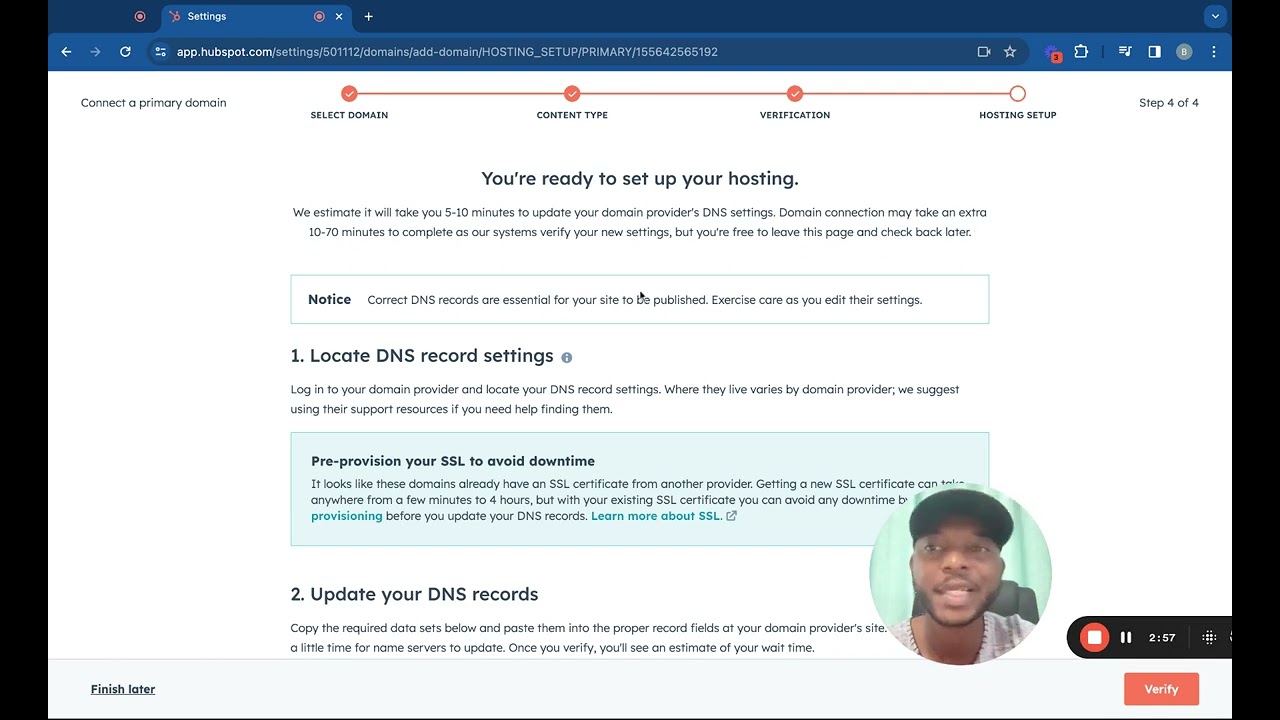Click the dotted effects icon in recorder bar

[1209, 637]
